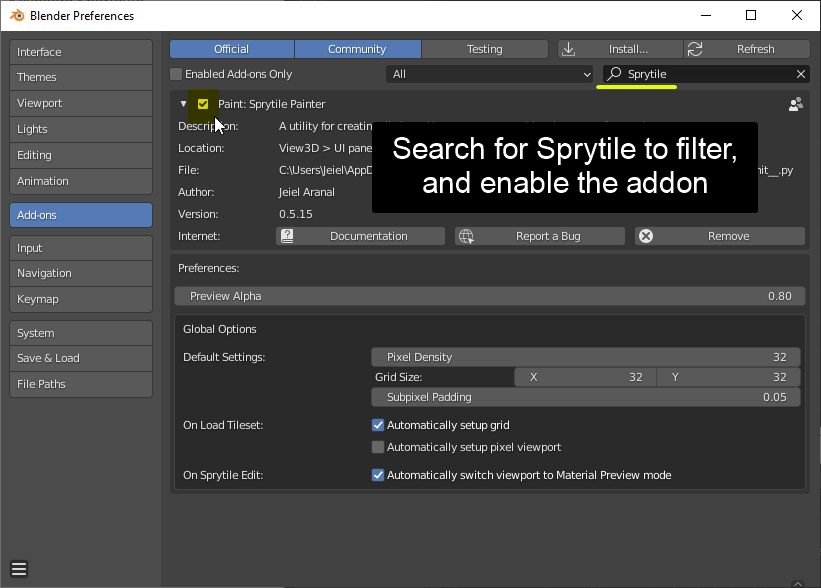Image resolution: width=821 pixels, height=588 pixels.
Task: Click the Global Options heading
Action: (220, 329)
